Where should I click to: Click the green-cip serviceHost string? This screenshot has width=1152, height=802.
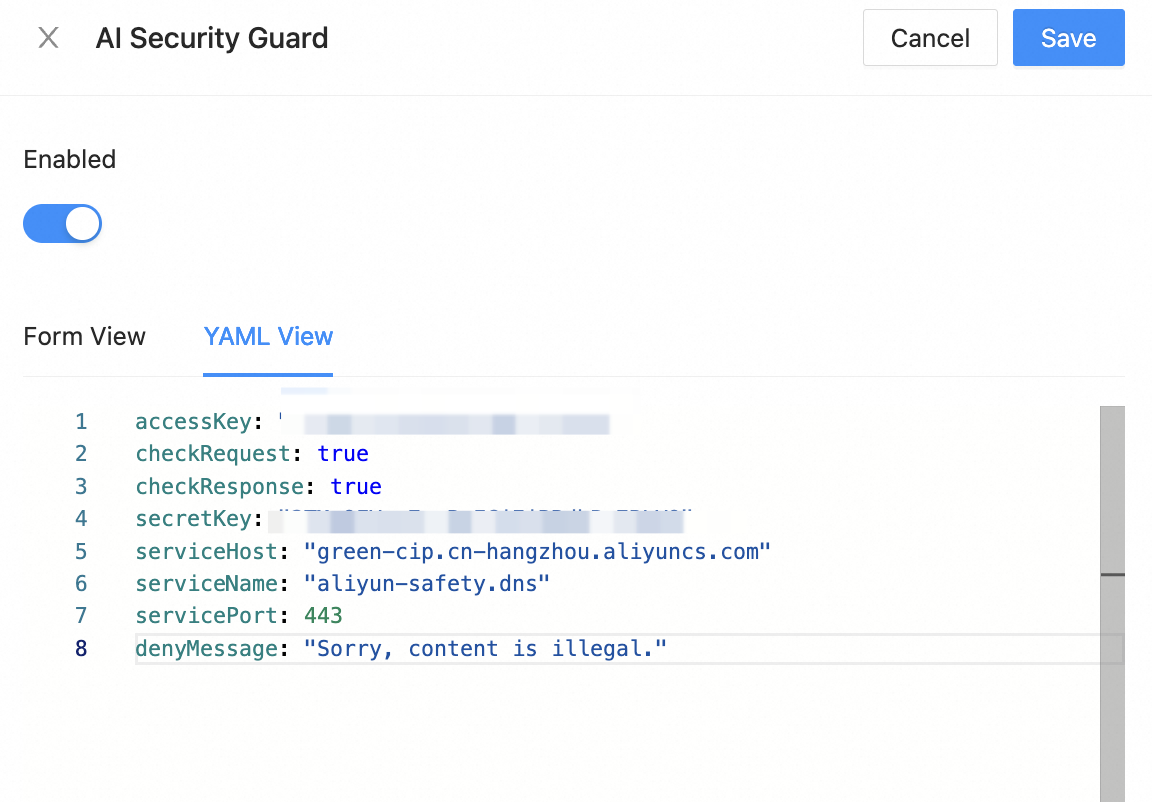click(537, 552)
